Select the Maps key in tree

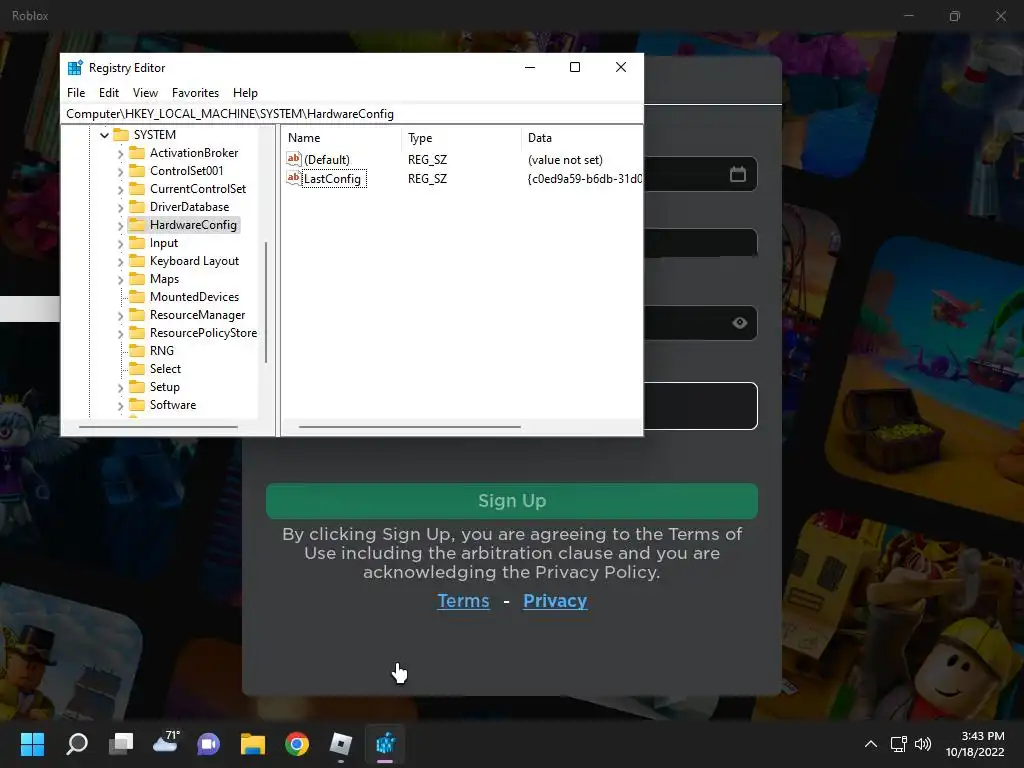(x=164, y=279)
